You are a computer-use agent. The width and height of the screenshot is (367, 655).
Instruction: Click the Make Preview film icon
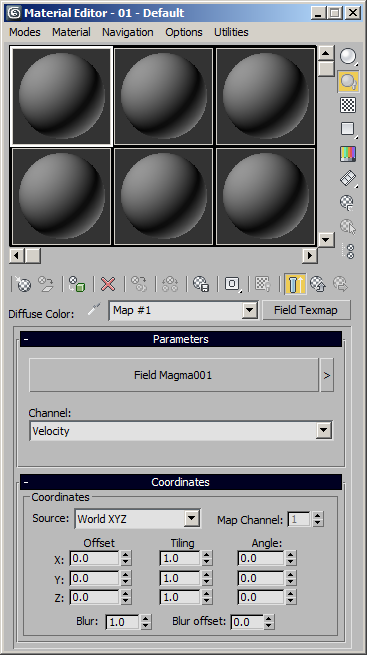coord(348,178)
